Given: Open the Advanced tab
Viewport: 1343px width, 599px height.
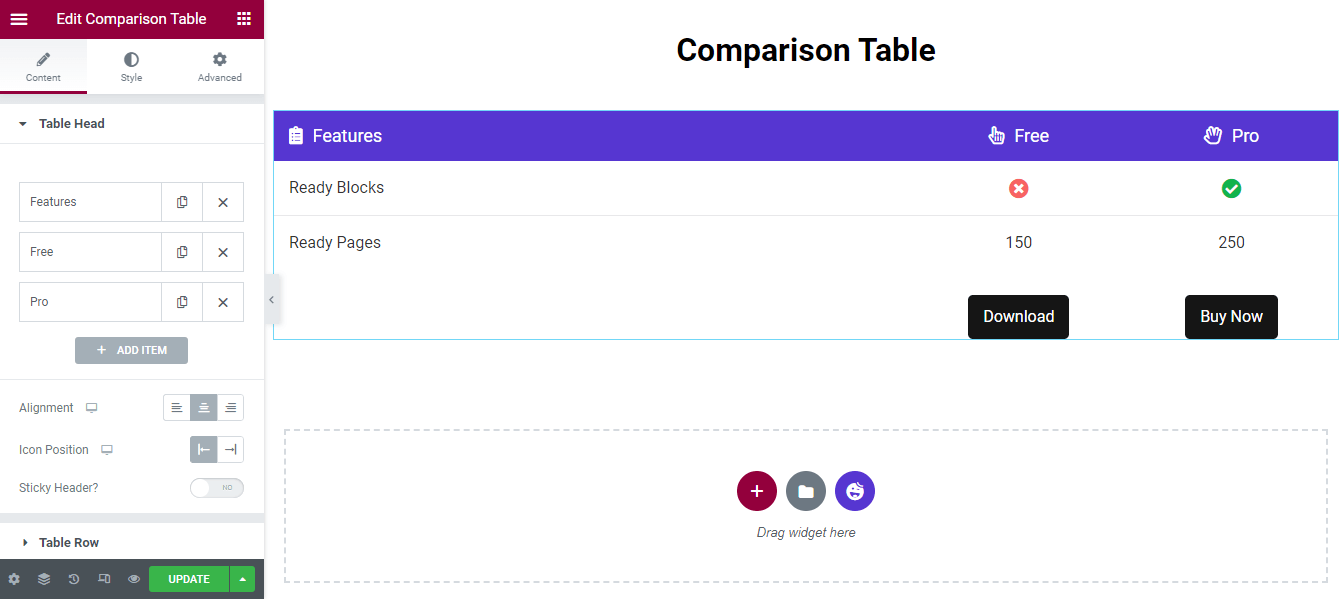Looking at the screenshot, I should [x=219, y=67].
